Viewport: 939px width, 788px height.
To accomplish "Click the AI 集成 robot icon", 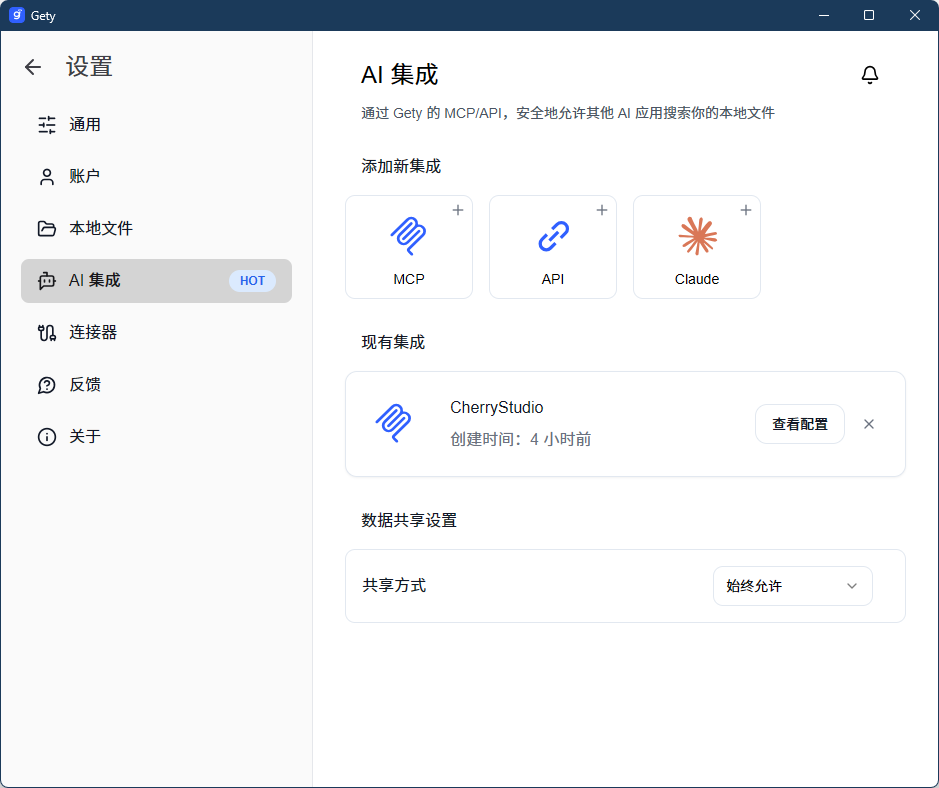I will coord(47,281).
